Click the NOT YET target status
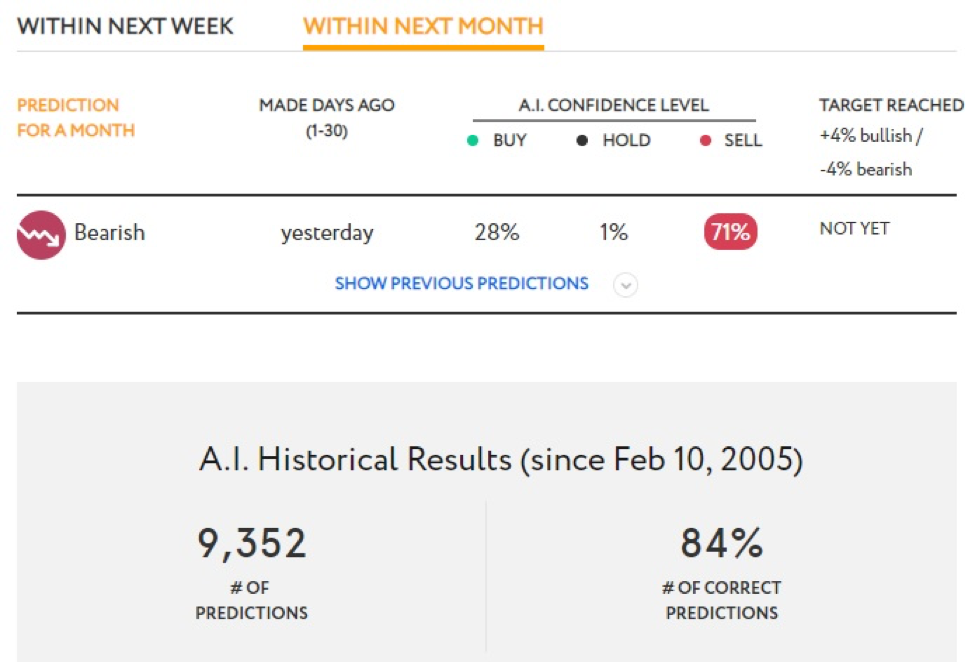Image resolution: width=974 pixels, height=662 pixels. [855, 229]
